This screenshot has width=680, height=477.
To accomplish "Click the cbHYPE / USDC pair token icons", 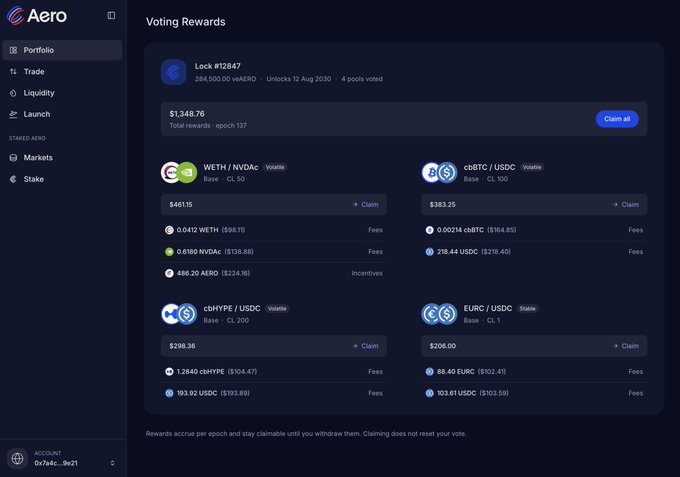I will [179, 314].
